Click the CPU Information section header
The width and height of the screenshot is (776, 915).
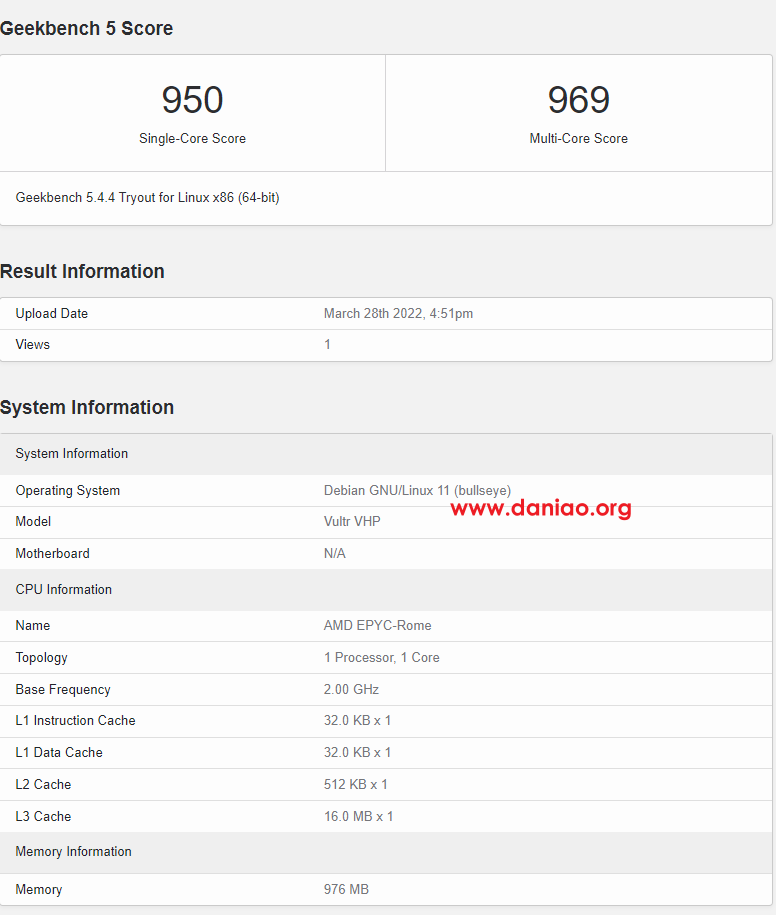pos(386,590)
